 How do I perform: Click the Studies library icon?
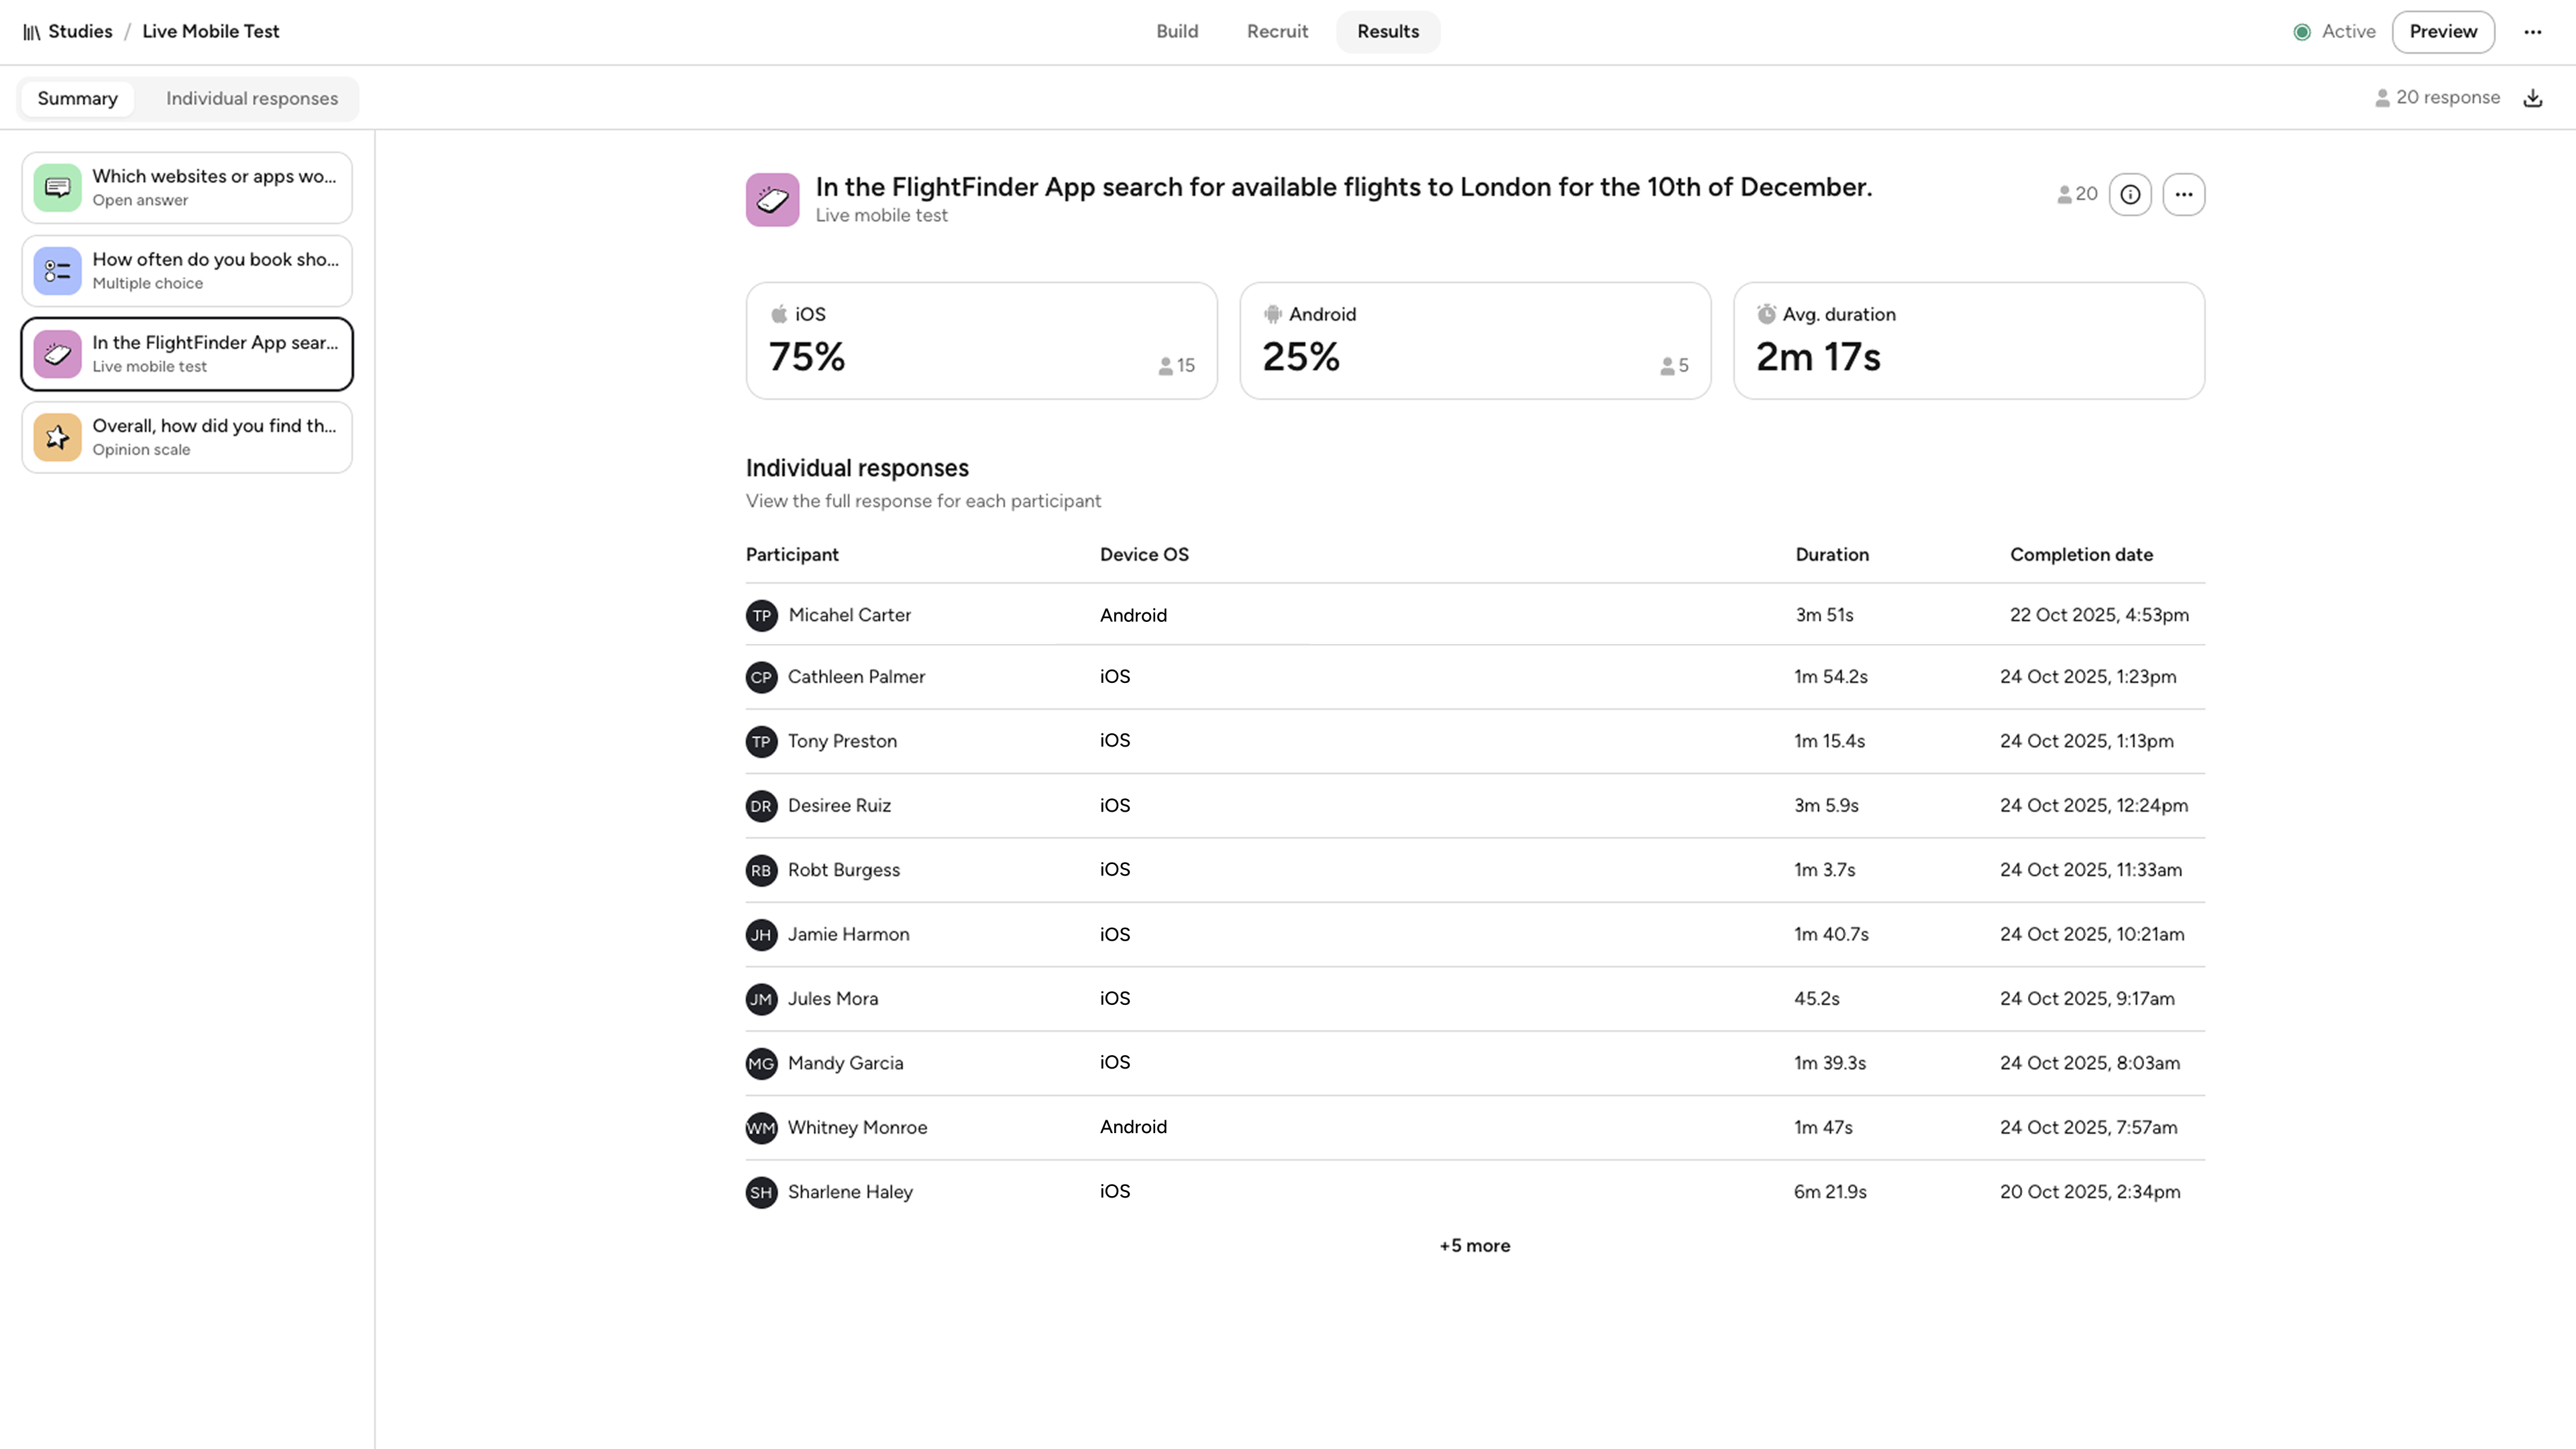[x=32, y=32]
